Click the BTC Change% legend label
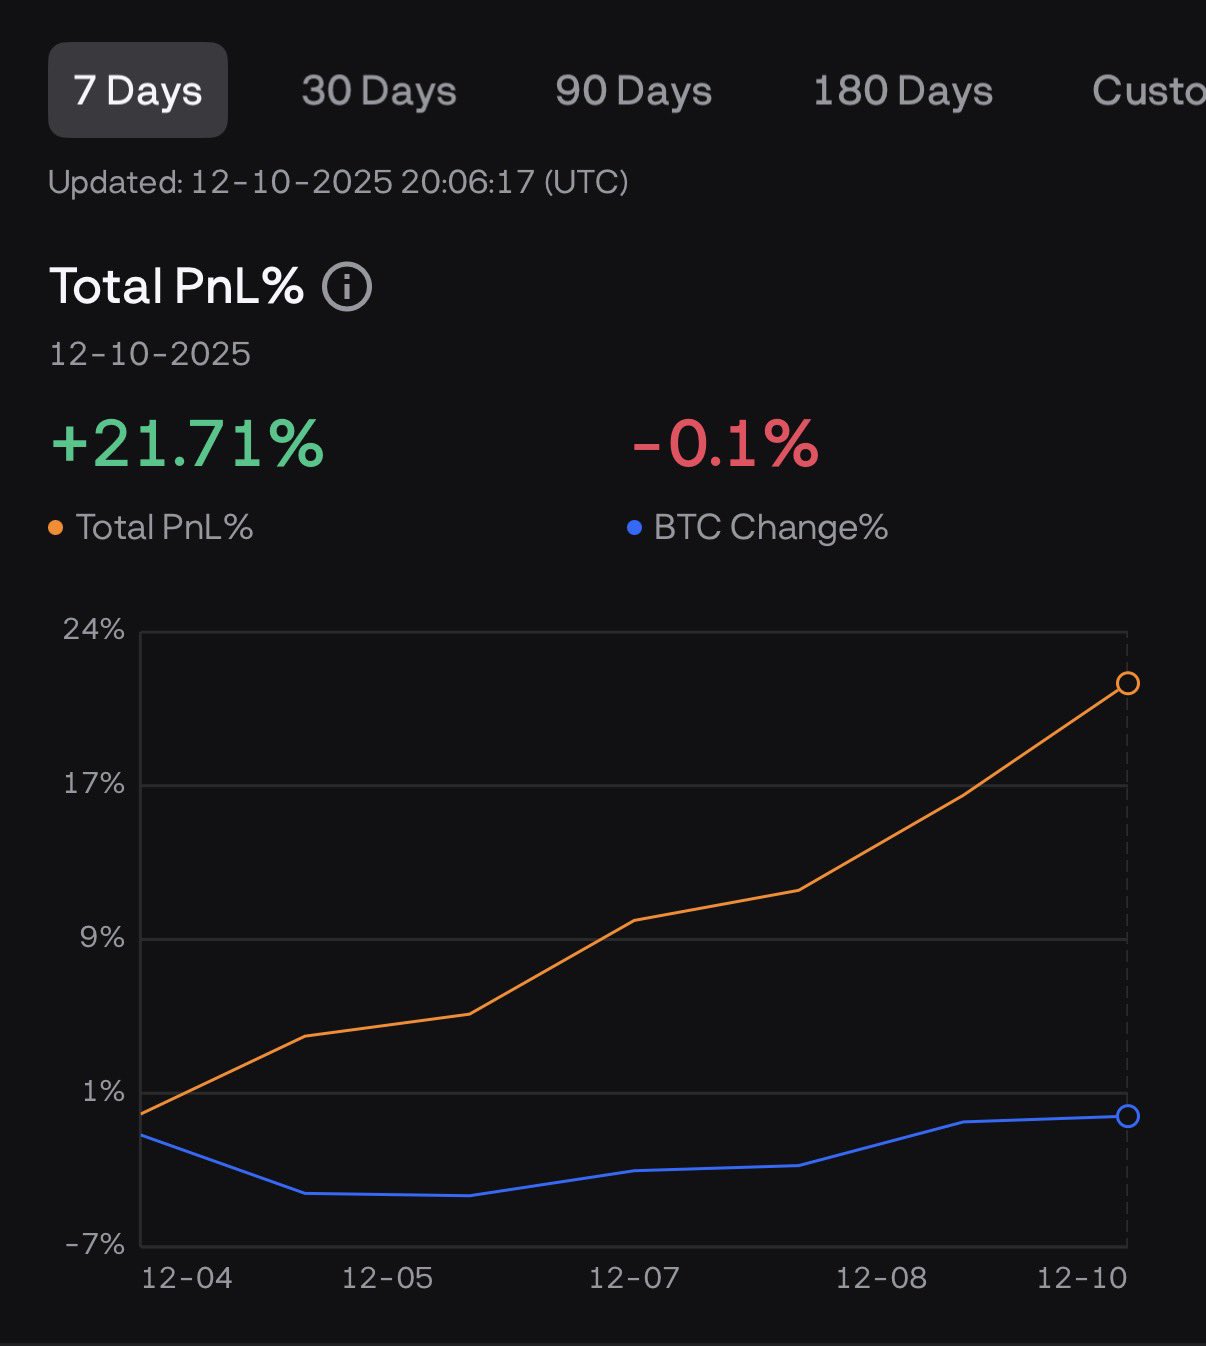 point(771,527)
